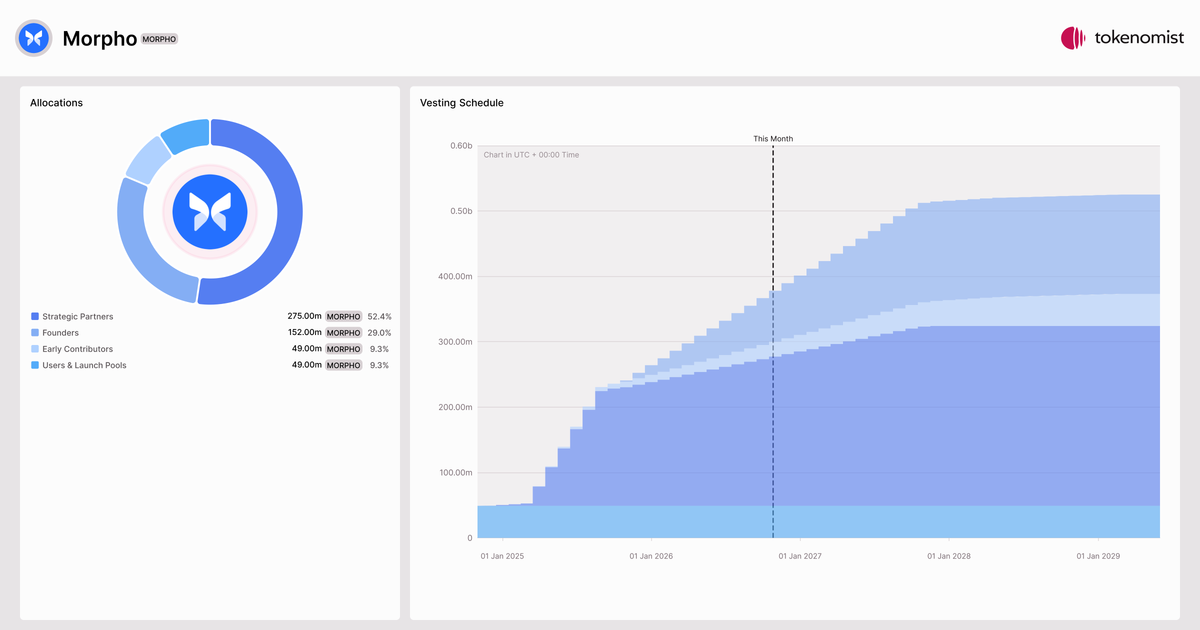Click the '0.60b' y-axis label
1200x630 pixels.
[x=460, y=146]
